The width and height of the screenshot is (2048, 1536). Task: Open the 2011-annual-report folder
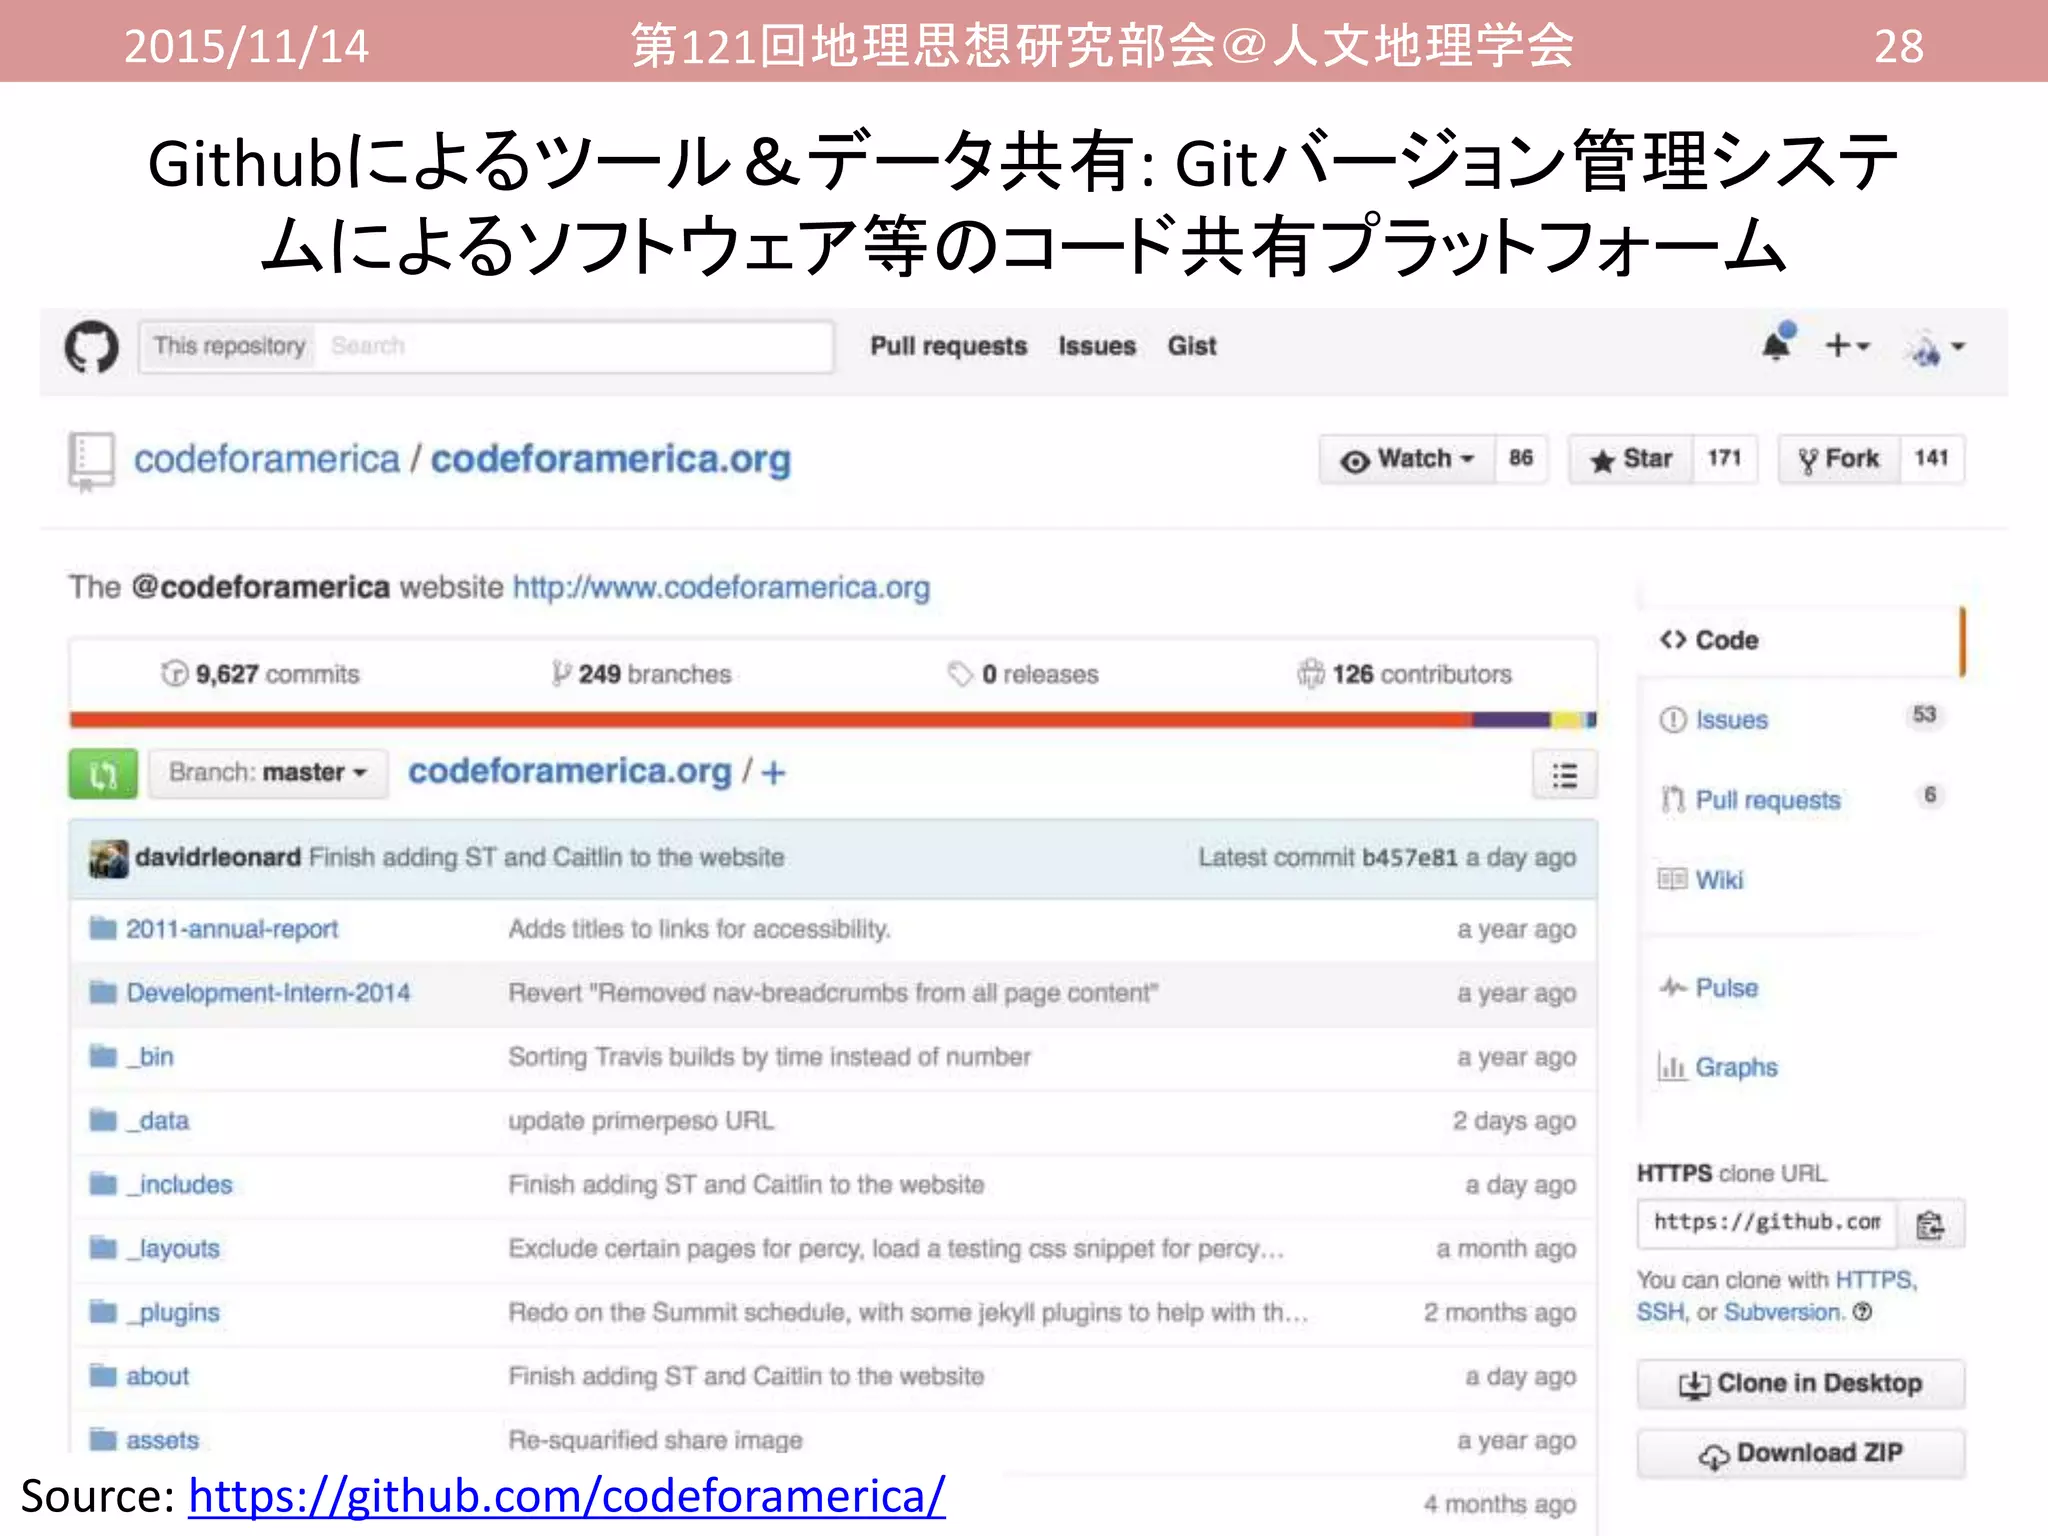coord(232,929)
